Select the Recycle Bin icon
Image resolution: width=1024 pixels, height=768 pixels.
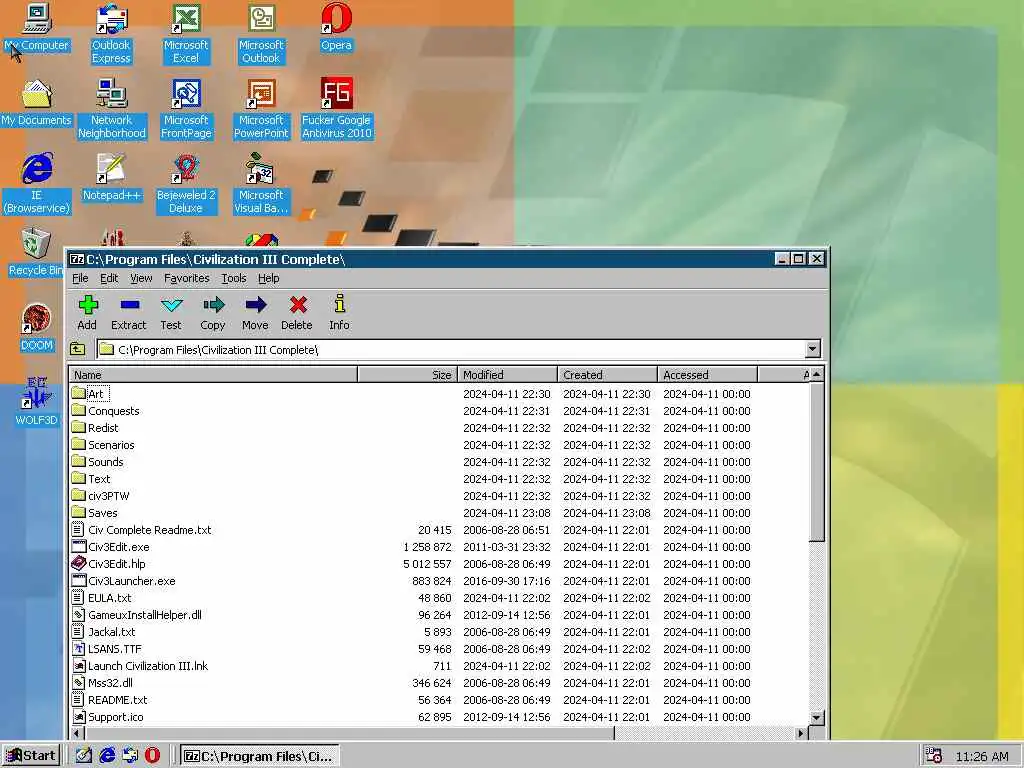(x=35, y=252)
